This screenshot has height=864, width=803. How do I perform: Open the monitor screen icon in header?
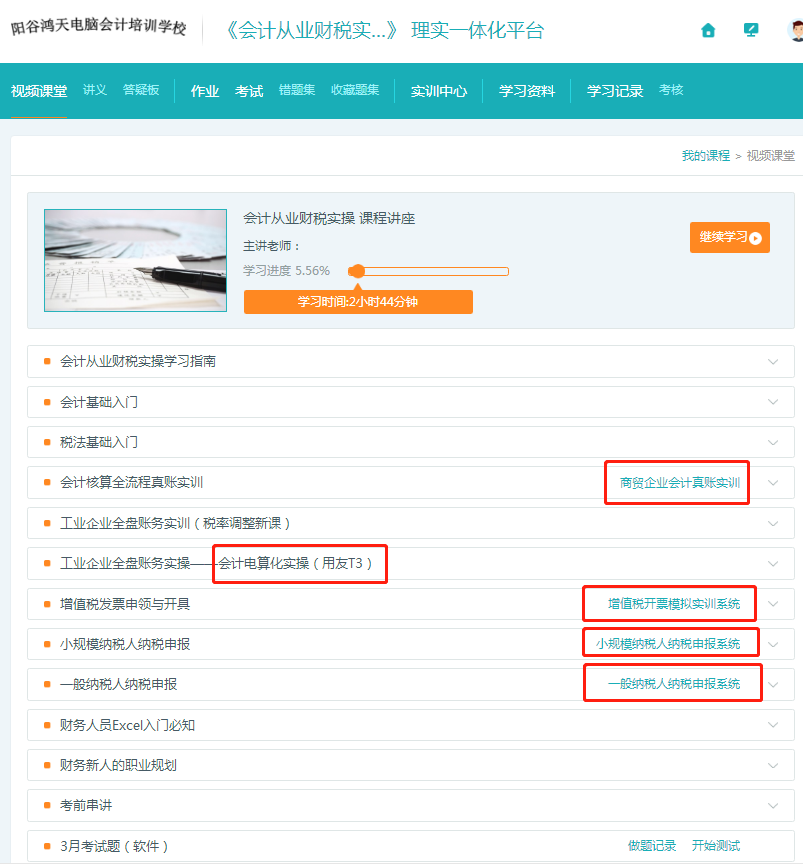tap(751, 30)
